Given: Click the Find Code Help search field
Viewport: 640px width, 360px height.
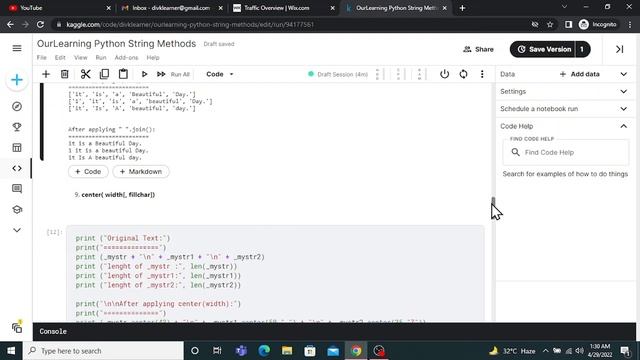Looking at the screenshot, I should (x=566, y=152).
